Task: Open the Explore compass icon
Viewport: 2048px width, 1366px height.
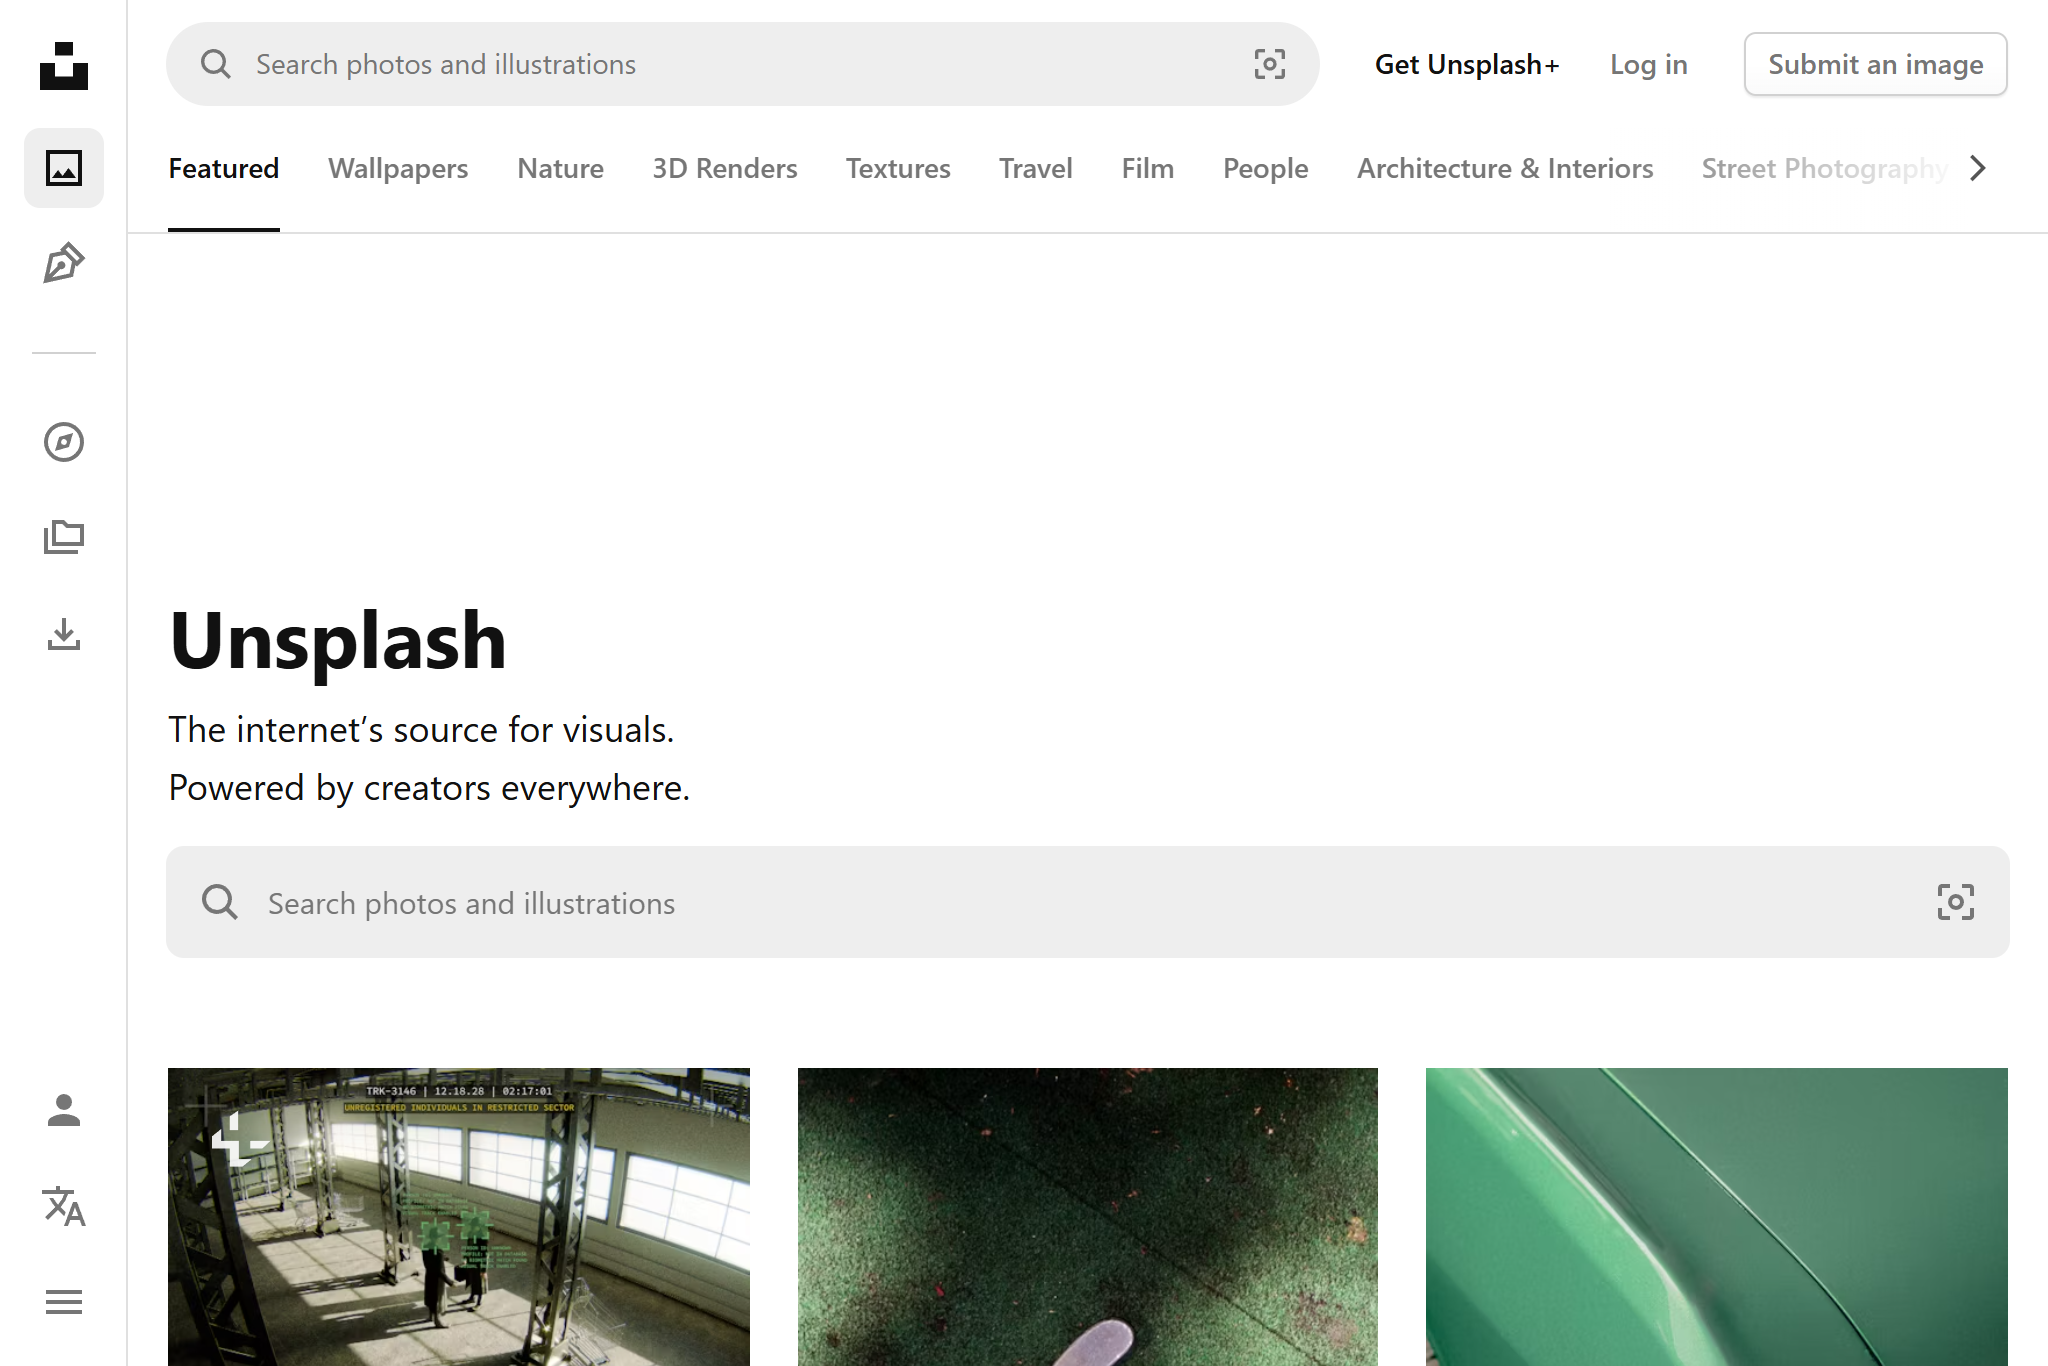Action: click(64, 441)
